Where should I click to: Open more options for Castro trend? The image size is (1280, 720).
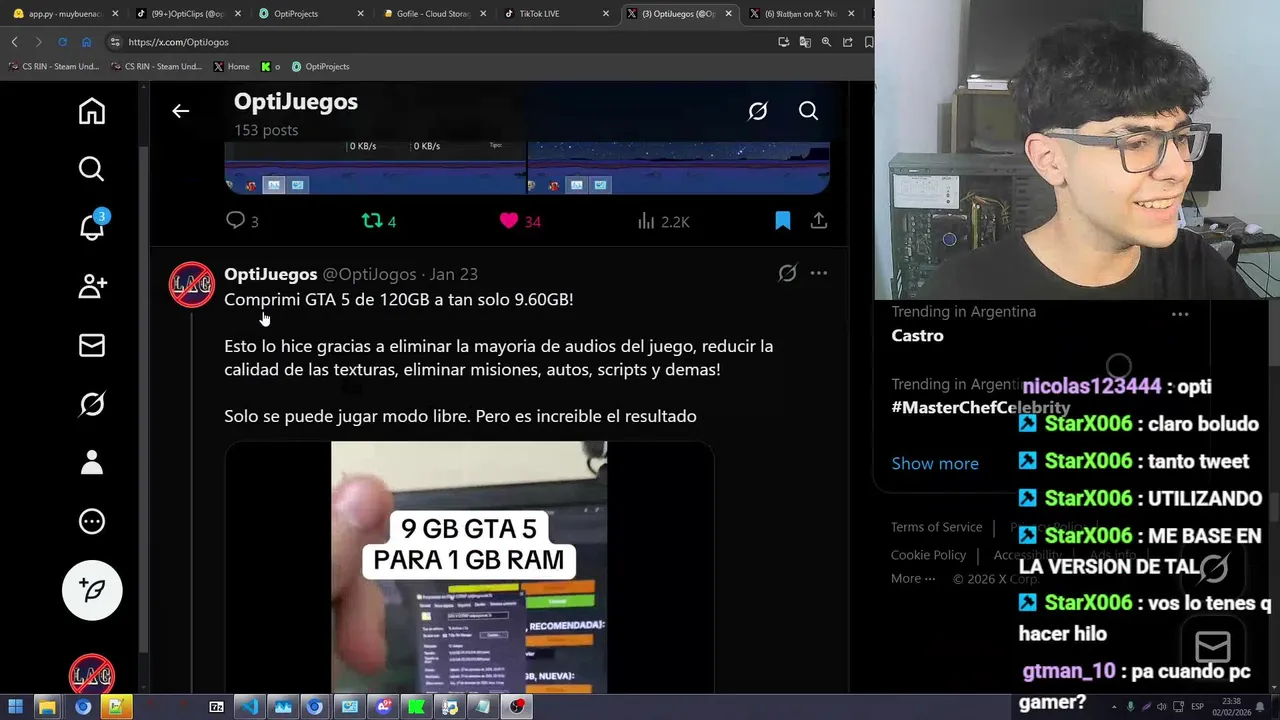[1180, 314]
